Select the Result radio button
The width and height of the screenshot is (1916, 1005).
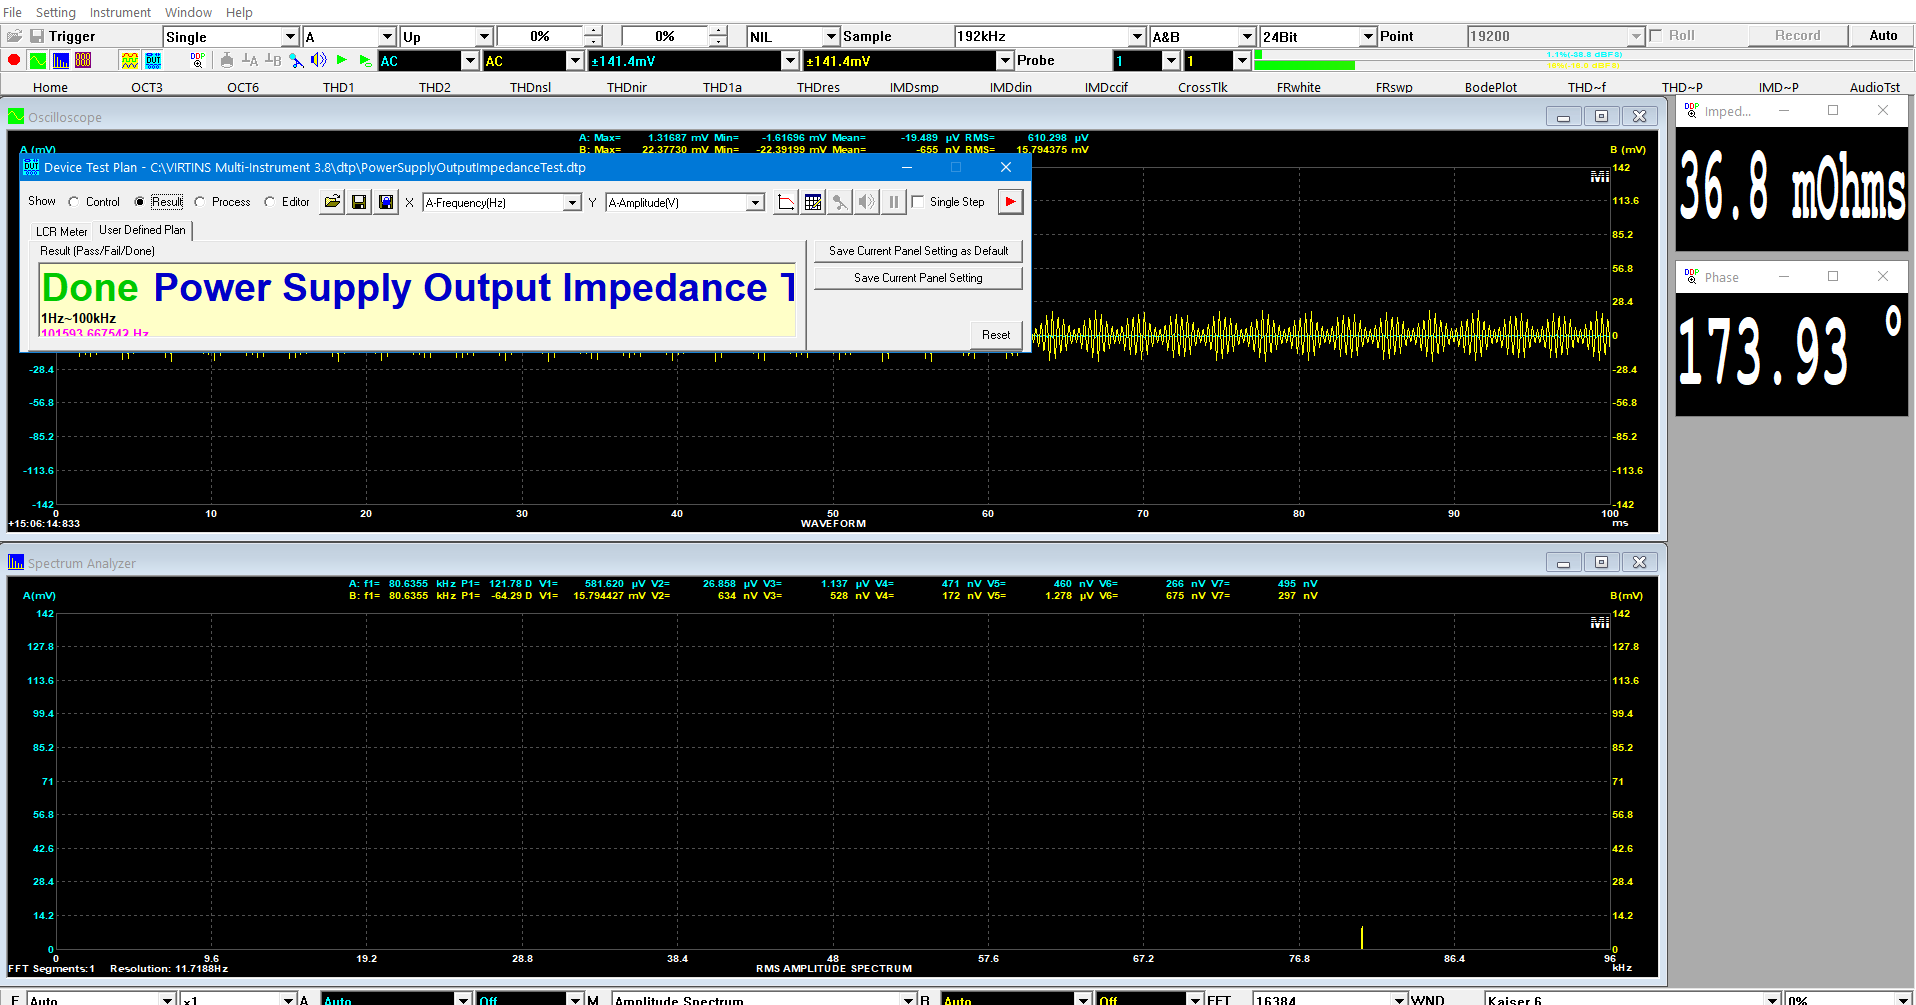coord(139,202)
